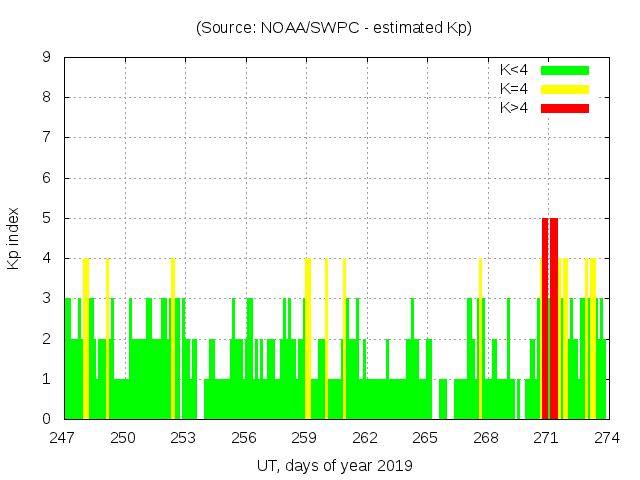
Task: Click x-axis tick label 268
Action: [486, 437]
